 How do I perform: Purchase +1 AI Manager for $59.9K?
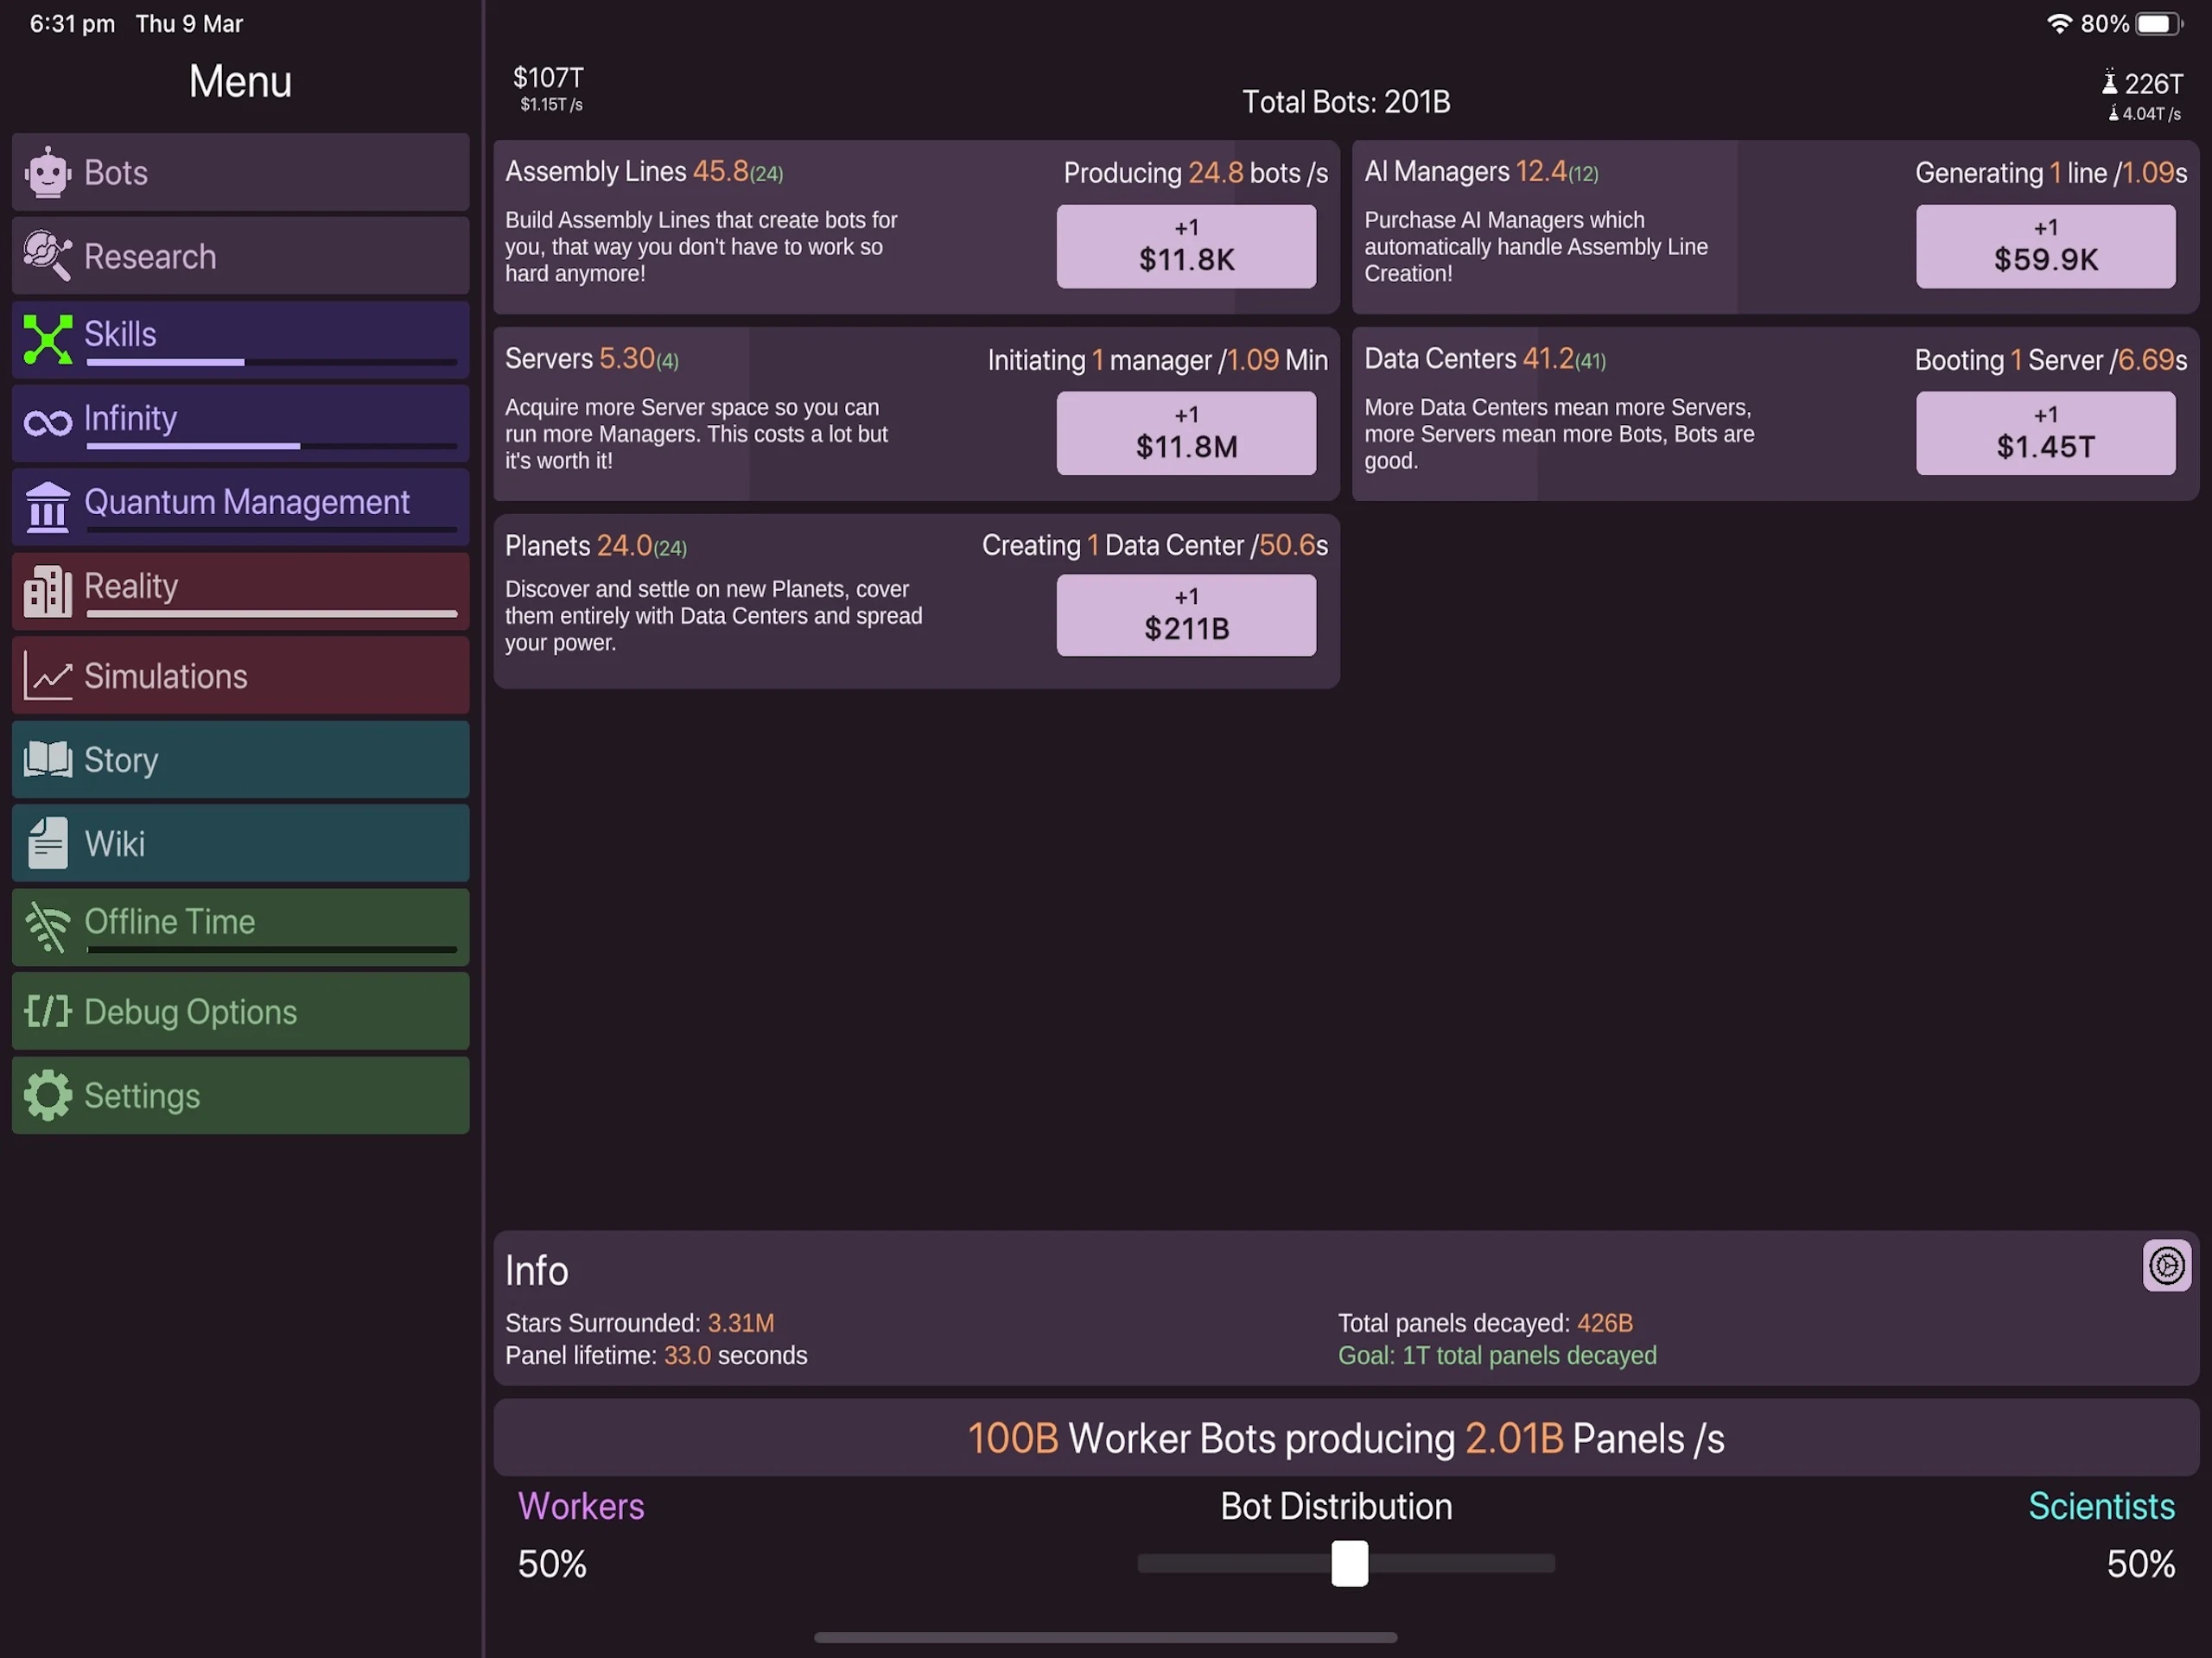[x=2044, y=246]
